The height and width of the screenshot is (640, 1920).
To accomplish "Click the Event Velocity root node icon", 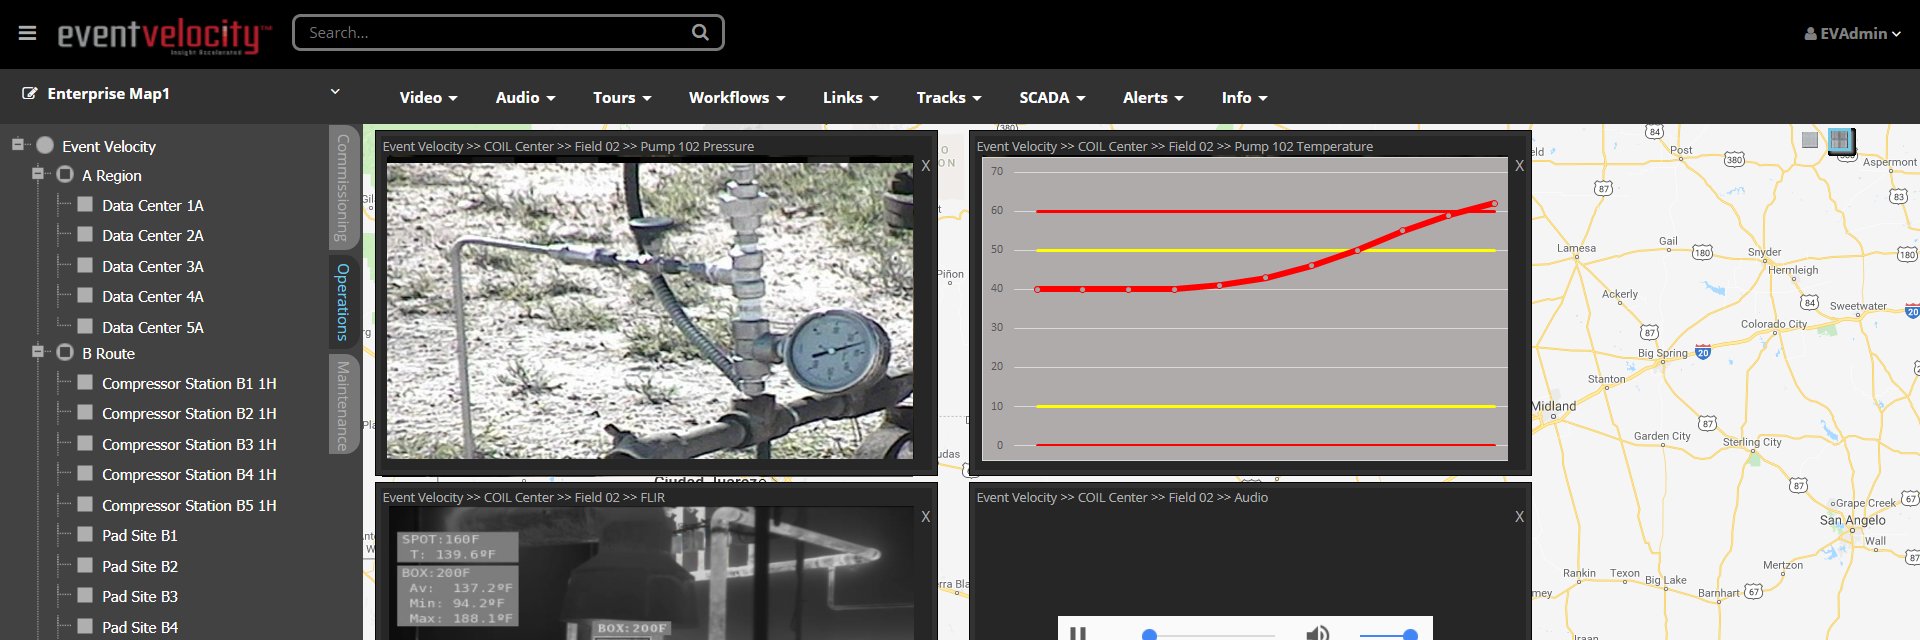I will tap(45, 145).
